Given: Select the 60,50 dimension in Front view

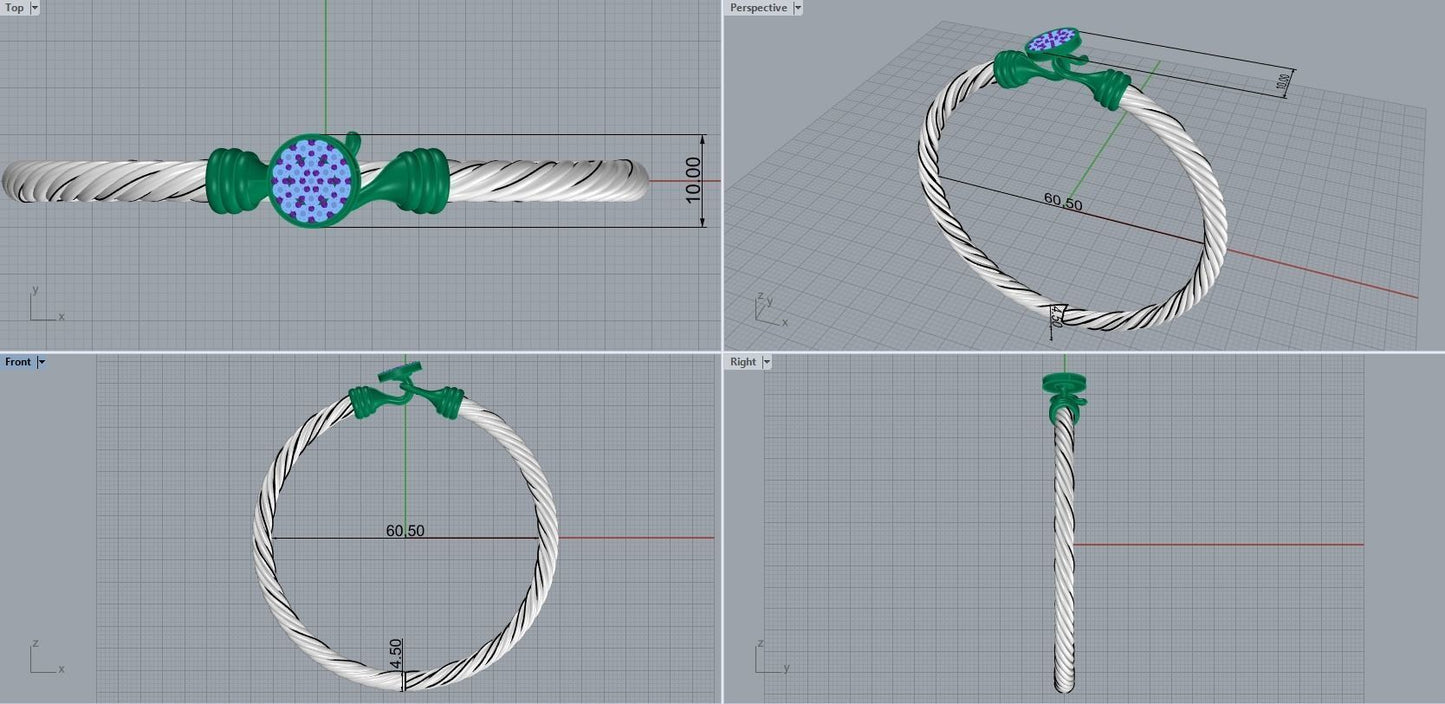Looking at the screenshot, I should pyautogui.click(x=405, y=530).
